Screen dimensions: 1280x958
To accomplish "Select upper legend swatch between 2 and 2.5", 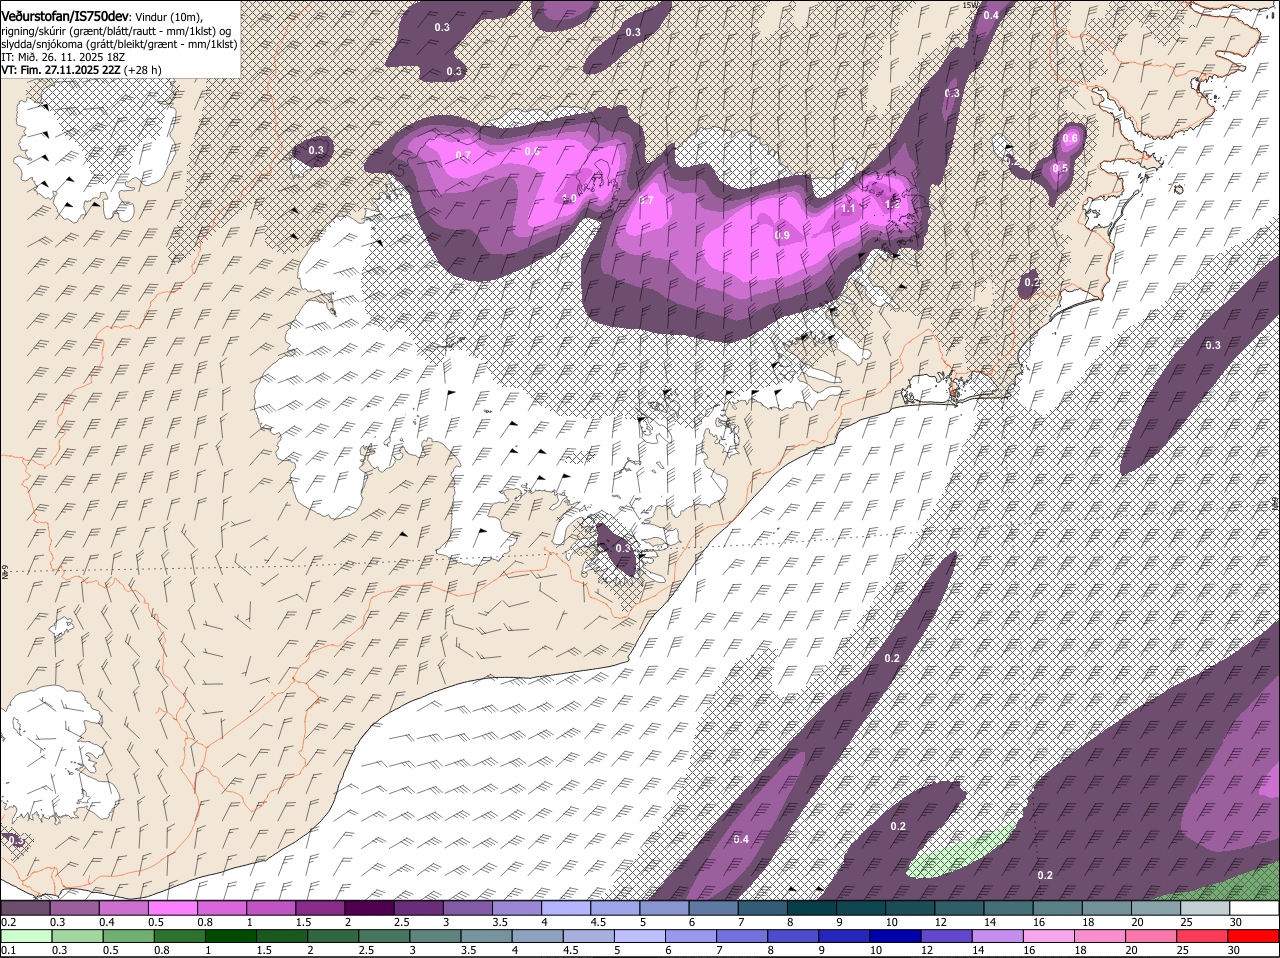I will tap(369, 908).
